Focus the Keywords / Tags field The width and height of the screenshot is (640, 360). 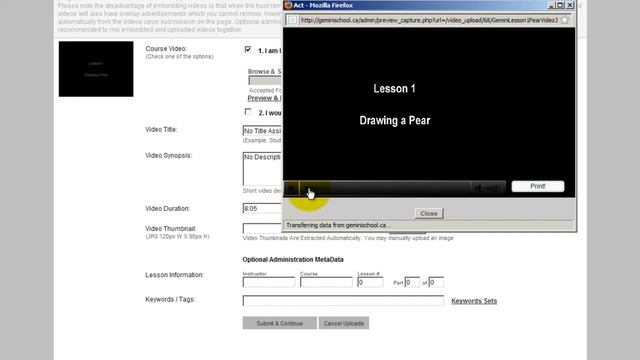click(343, 301)
